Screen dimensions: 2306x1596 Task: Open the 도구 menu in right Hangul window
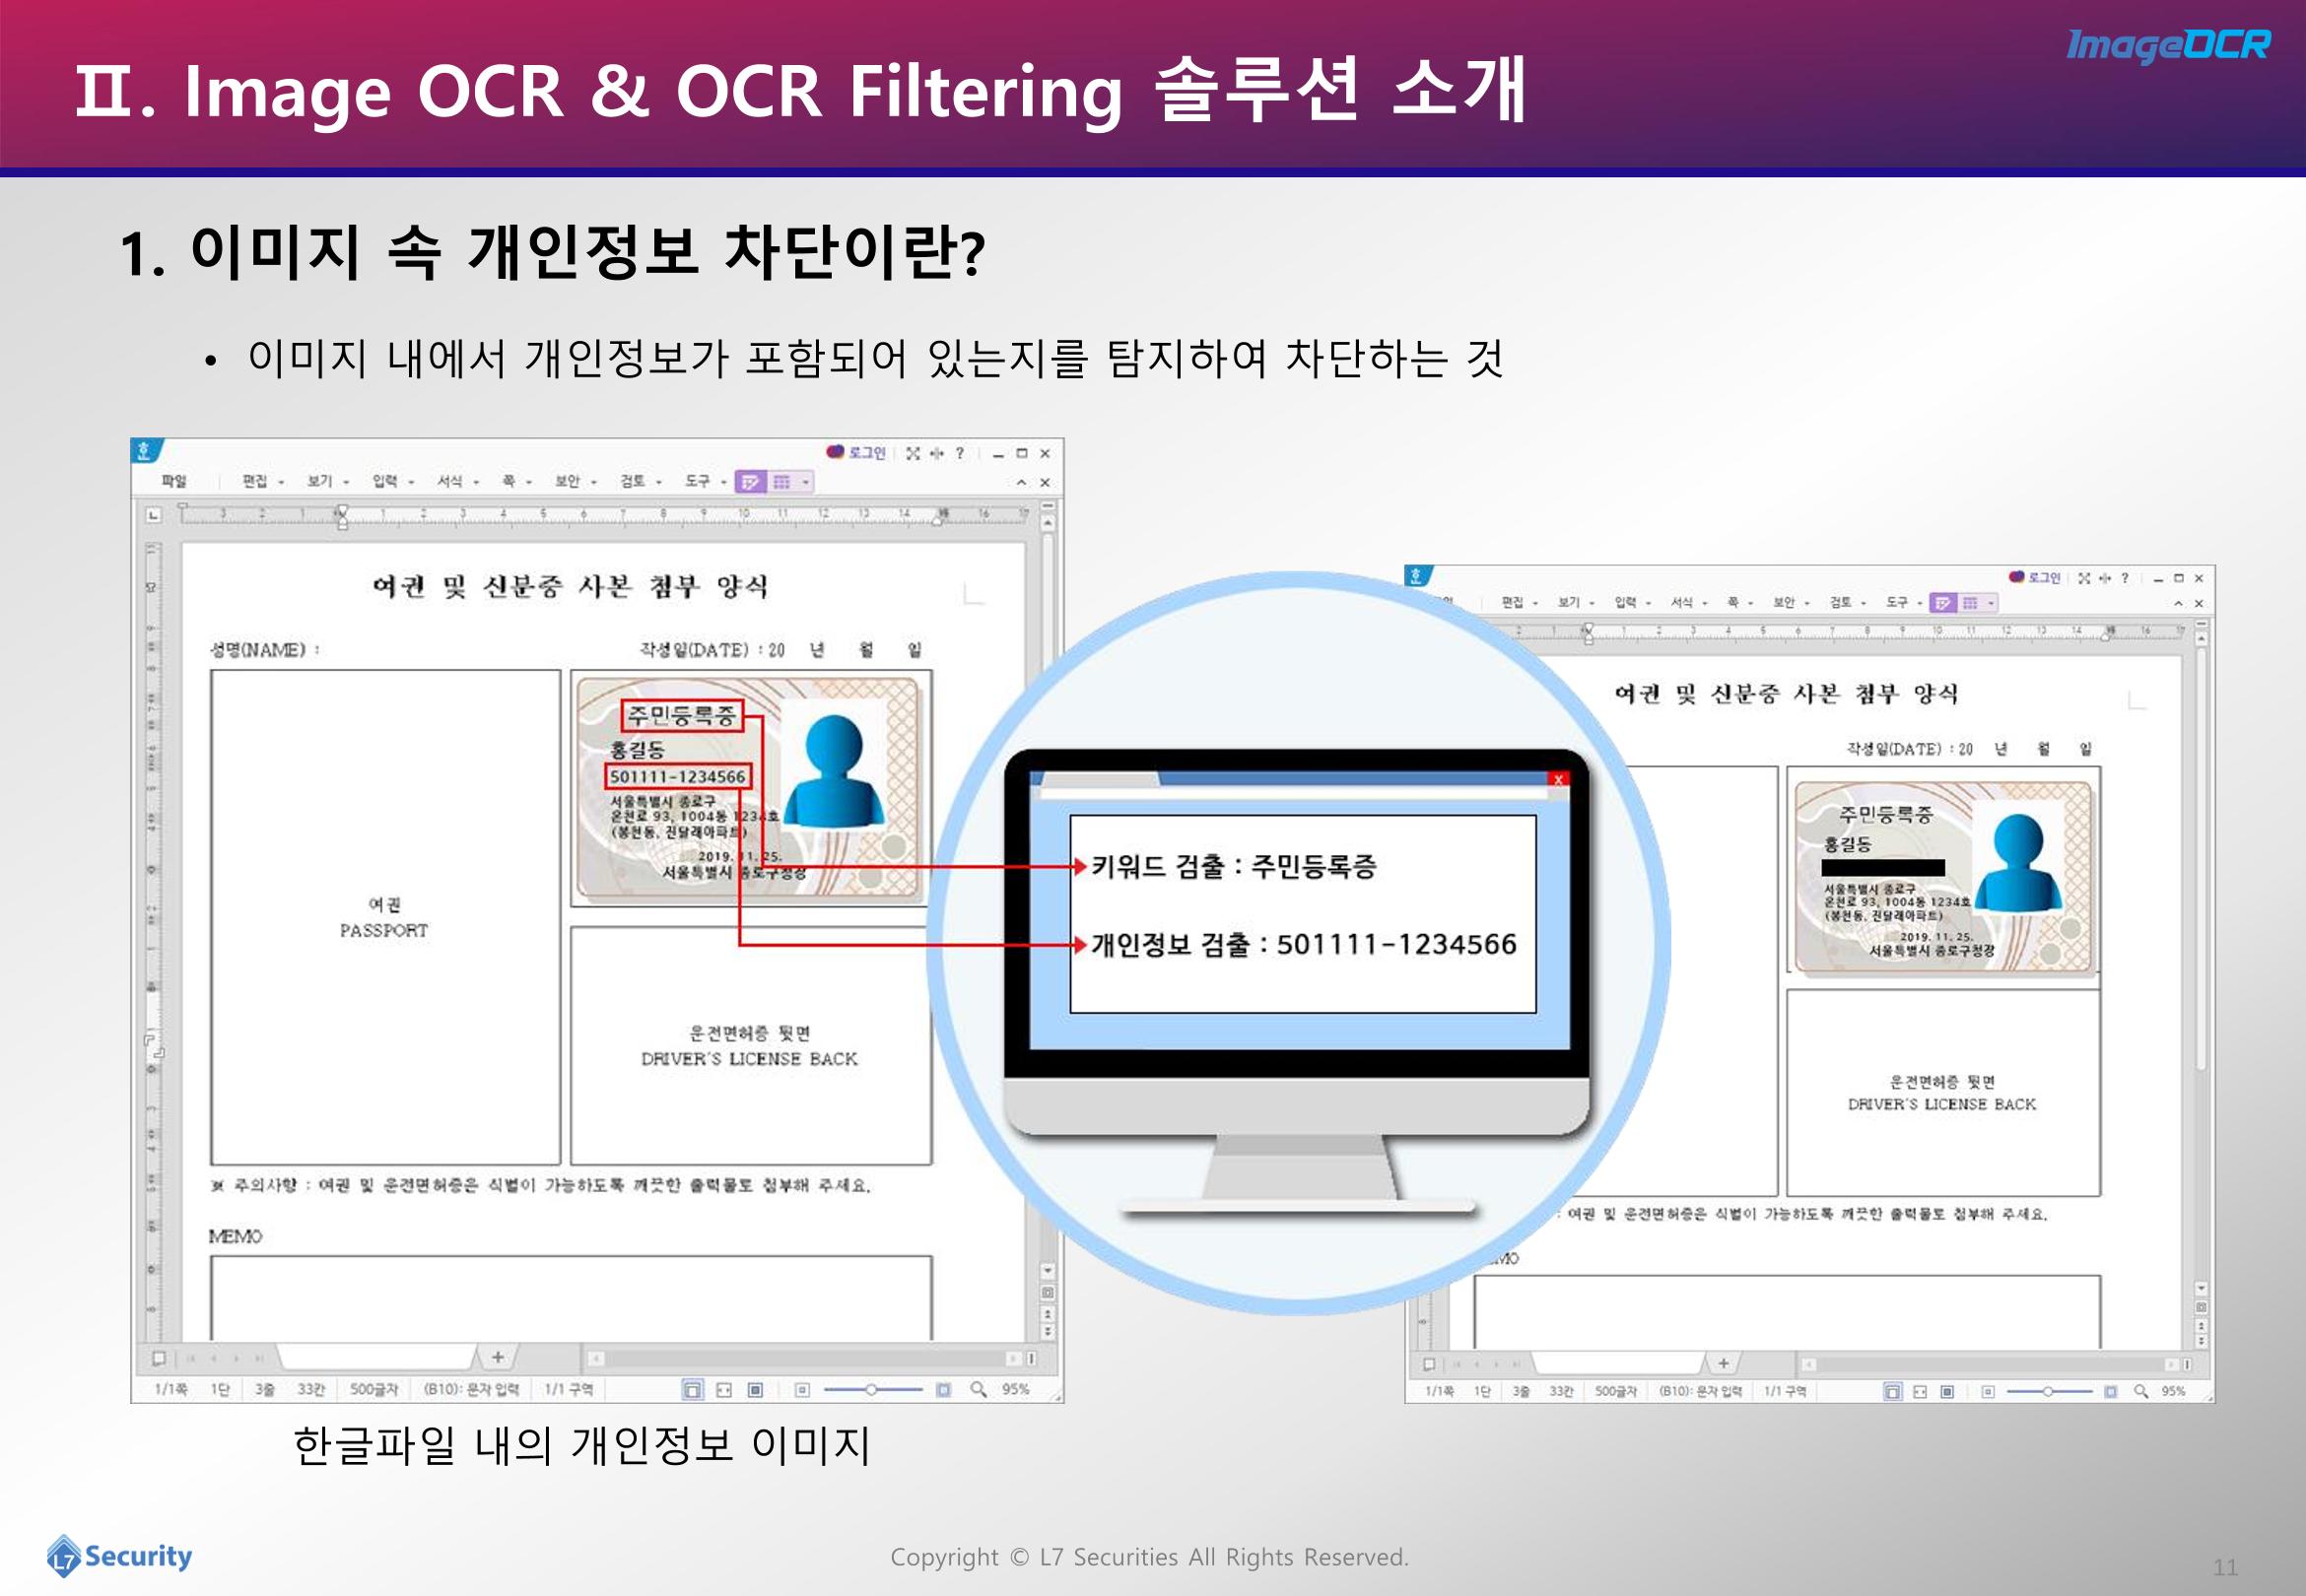[x=1897, y=602]
